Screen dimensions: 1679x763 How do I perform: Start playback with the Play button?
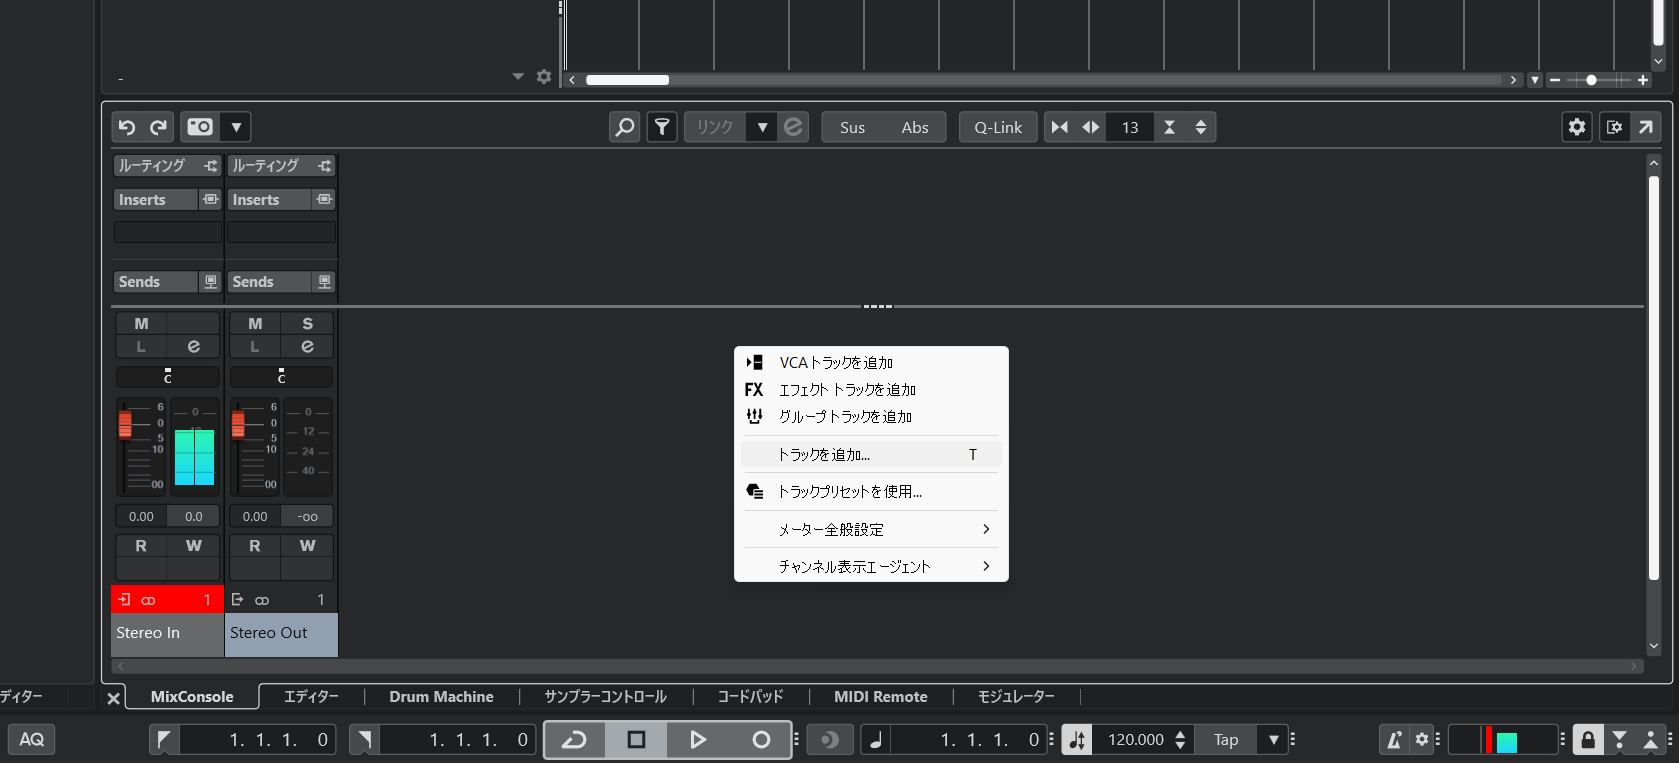(x=698, y=740)
